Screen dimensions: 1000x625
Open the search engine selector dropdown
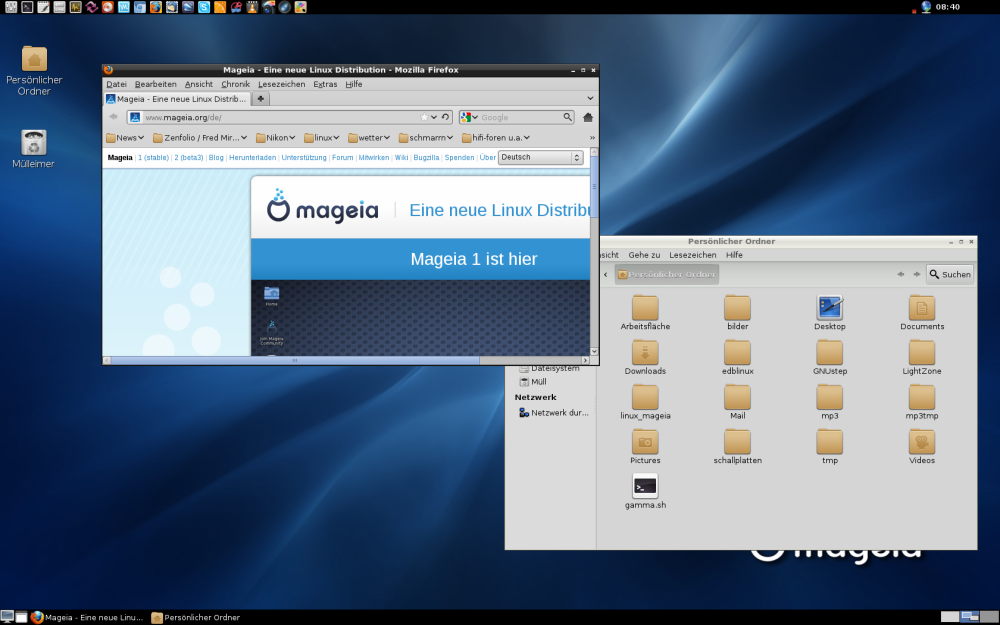(x=469, y=117)
